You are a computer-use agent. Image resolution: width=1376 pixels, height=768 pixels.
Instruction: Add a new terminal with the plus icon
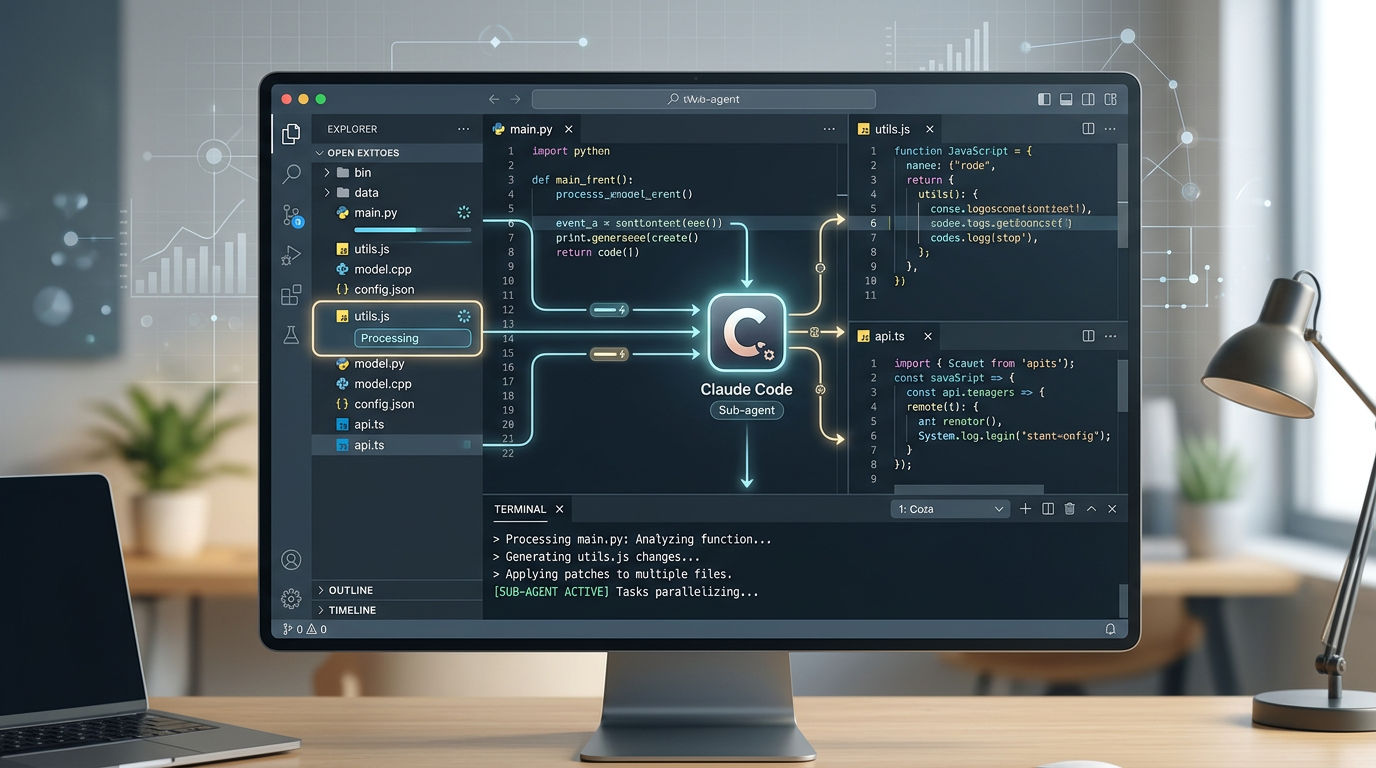(x=1024, y=508)
